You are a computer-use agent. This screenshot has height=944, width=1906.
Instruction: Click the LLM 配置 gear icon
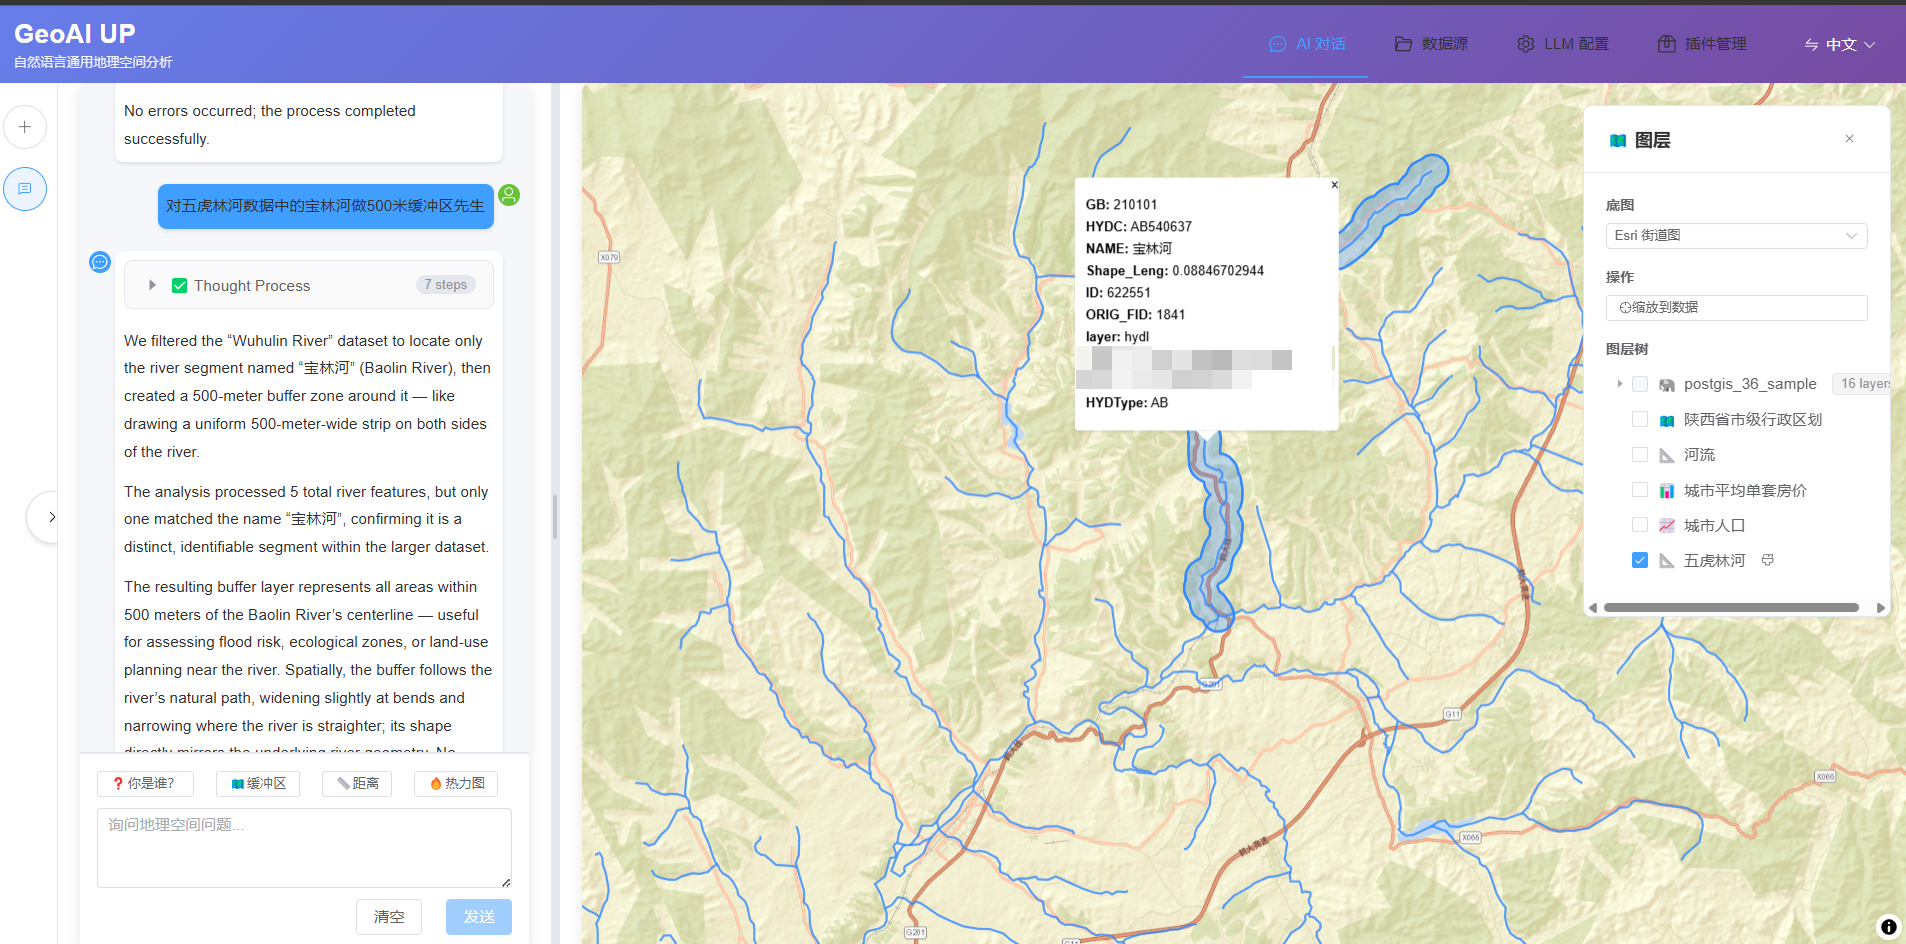point(1526,44)
